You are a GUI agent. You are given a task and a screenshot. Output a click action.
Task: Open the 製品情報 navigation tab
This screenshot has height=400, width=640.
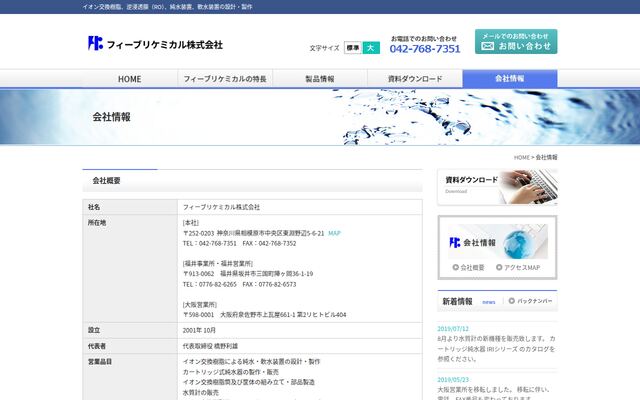pyautogui.click(x=320, y=79)
